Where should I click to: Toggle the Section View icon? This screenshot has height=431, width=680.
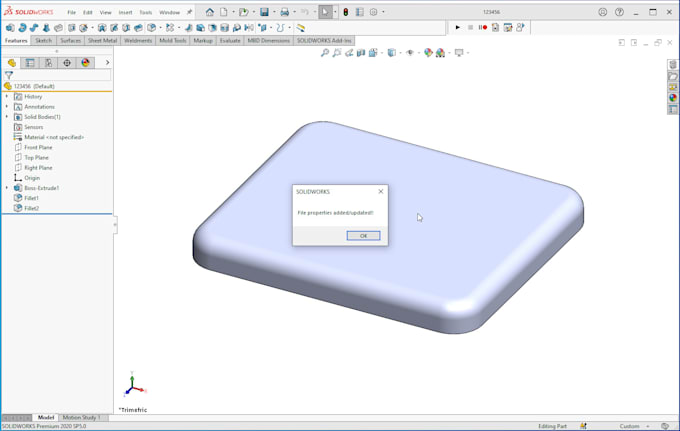[x=361, y=52]
